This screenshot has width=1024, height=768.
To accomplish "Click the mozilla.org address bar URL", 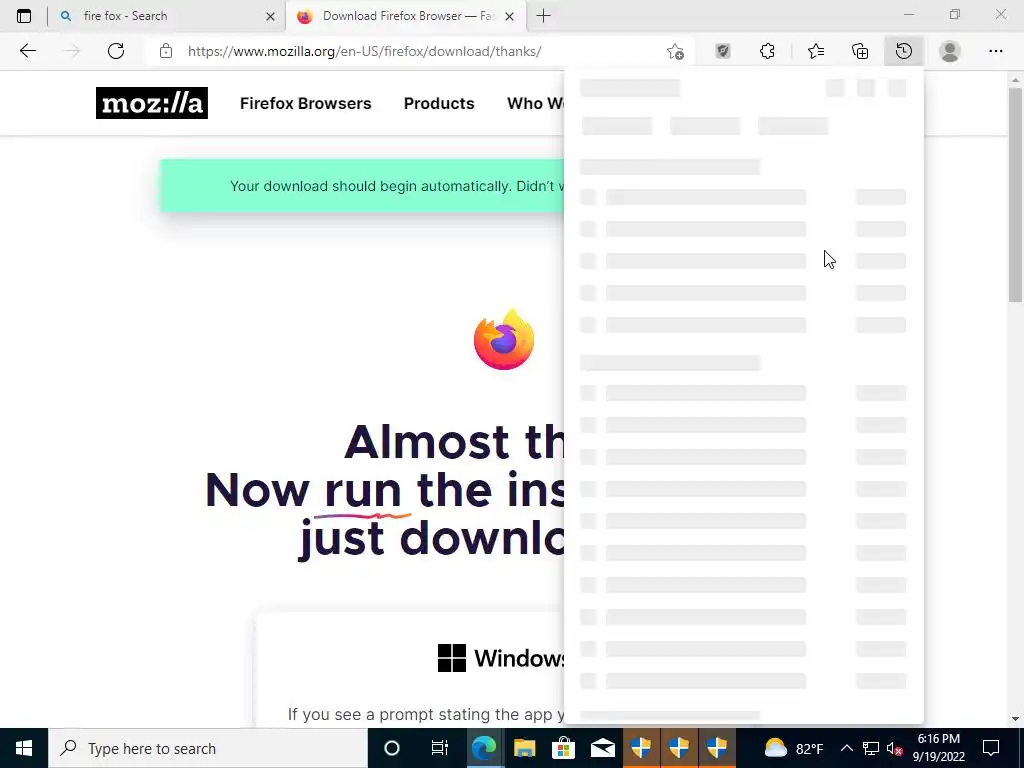I will [364, 51].
